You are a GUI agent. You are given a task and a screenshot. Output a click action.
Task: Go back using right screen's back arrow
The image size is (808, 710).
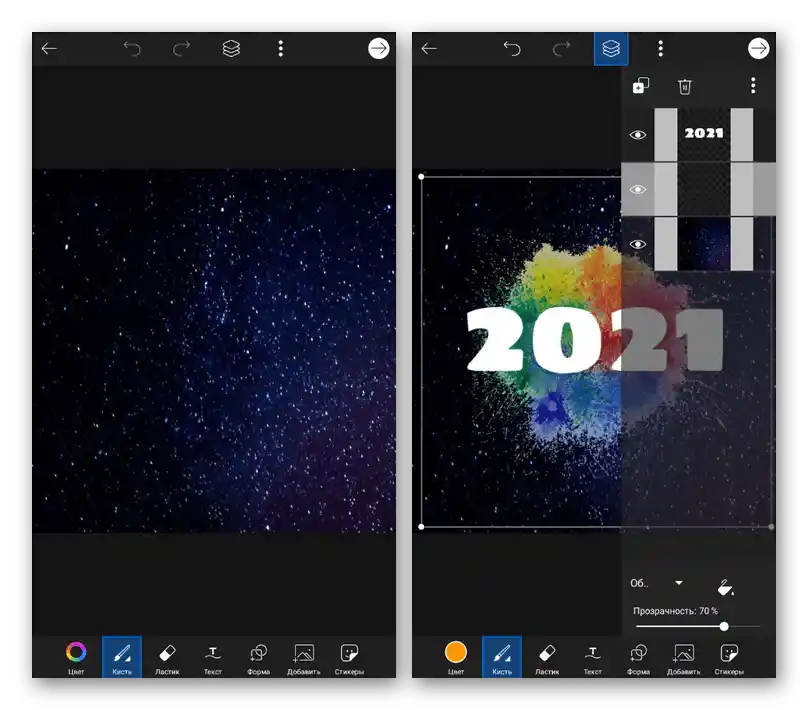(429, 49)
